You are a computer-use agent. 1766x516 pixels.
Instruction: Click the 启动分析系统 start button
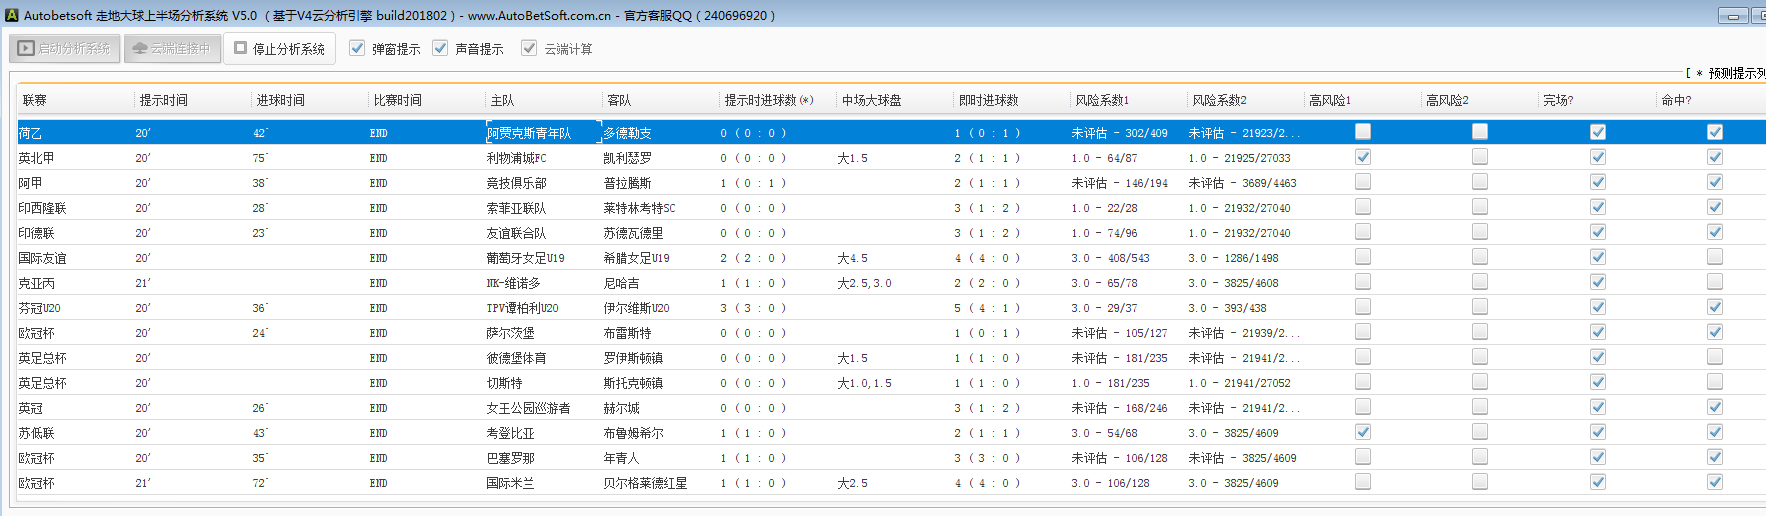pos(65,48)
